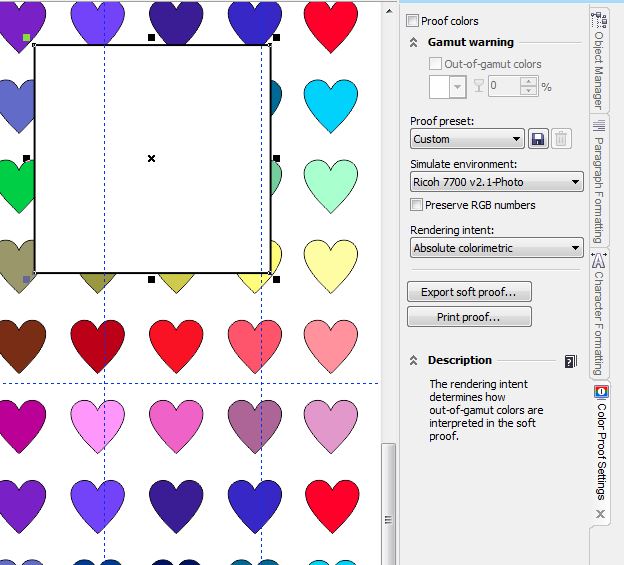Image resolution: width=624 pixels, height=565 pixels.
Task: Close the docker with the X icon
Action: (x=601, y=514)
